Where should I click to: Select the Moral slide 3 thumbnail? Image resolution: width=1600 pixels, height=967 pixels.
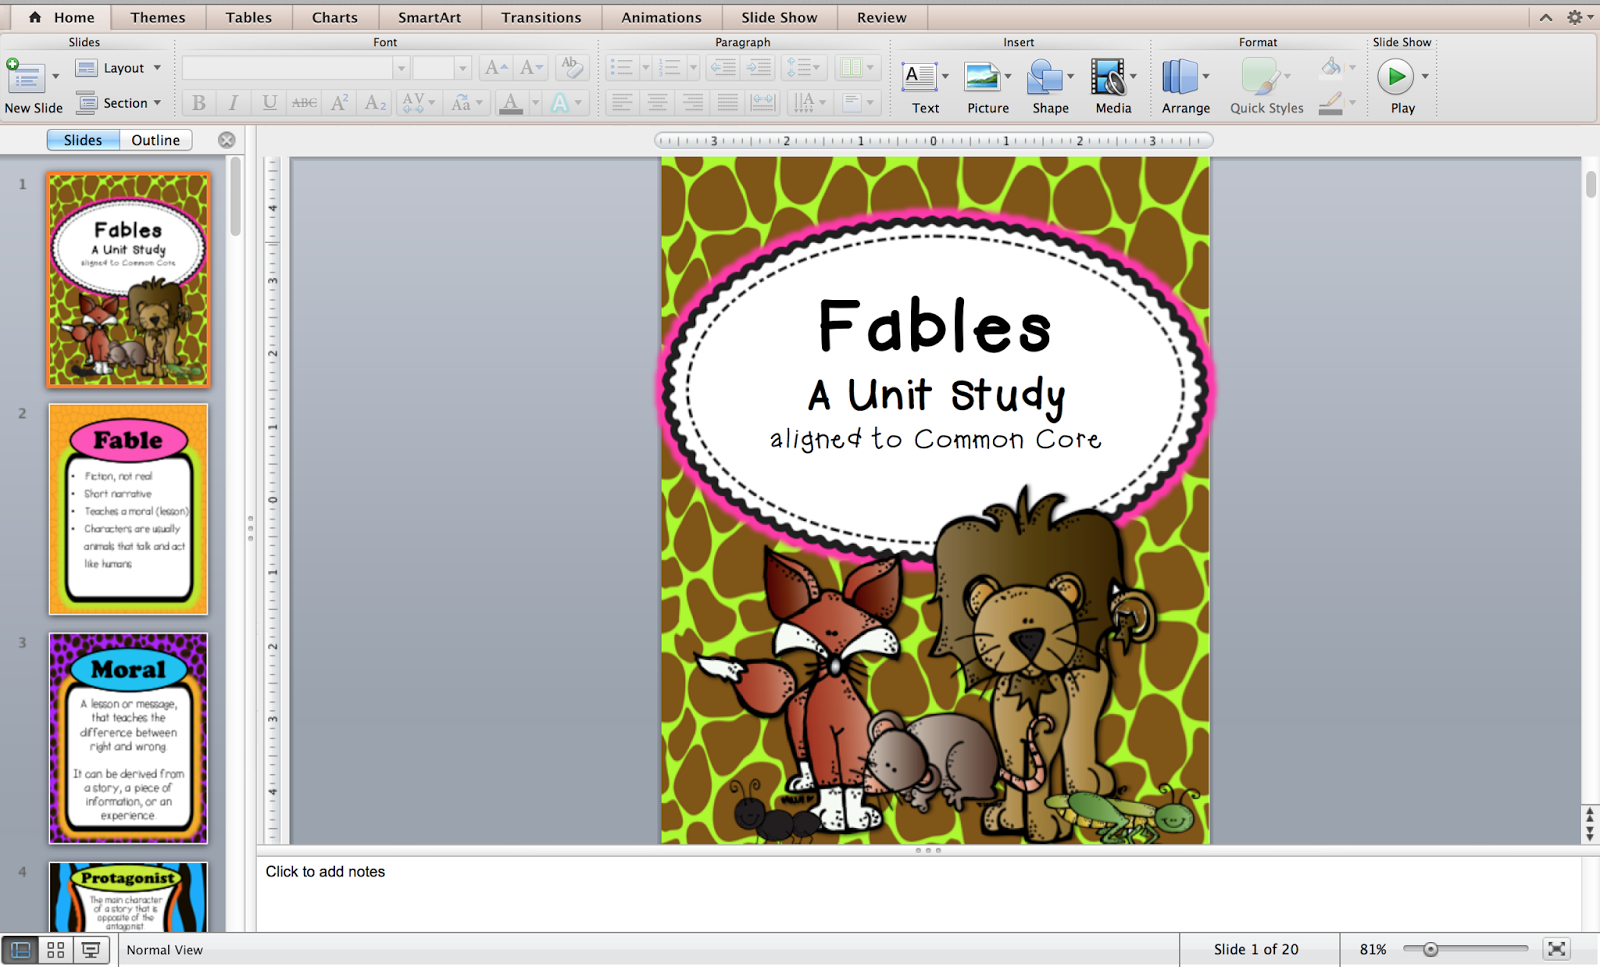pyautogui.click(x=128, y=738)
